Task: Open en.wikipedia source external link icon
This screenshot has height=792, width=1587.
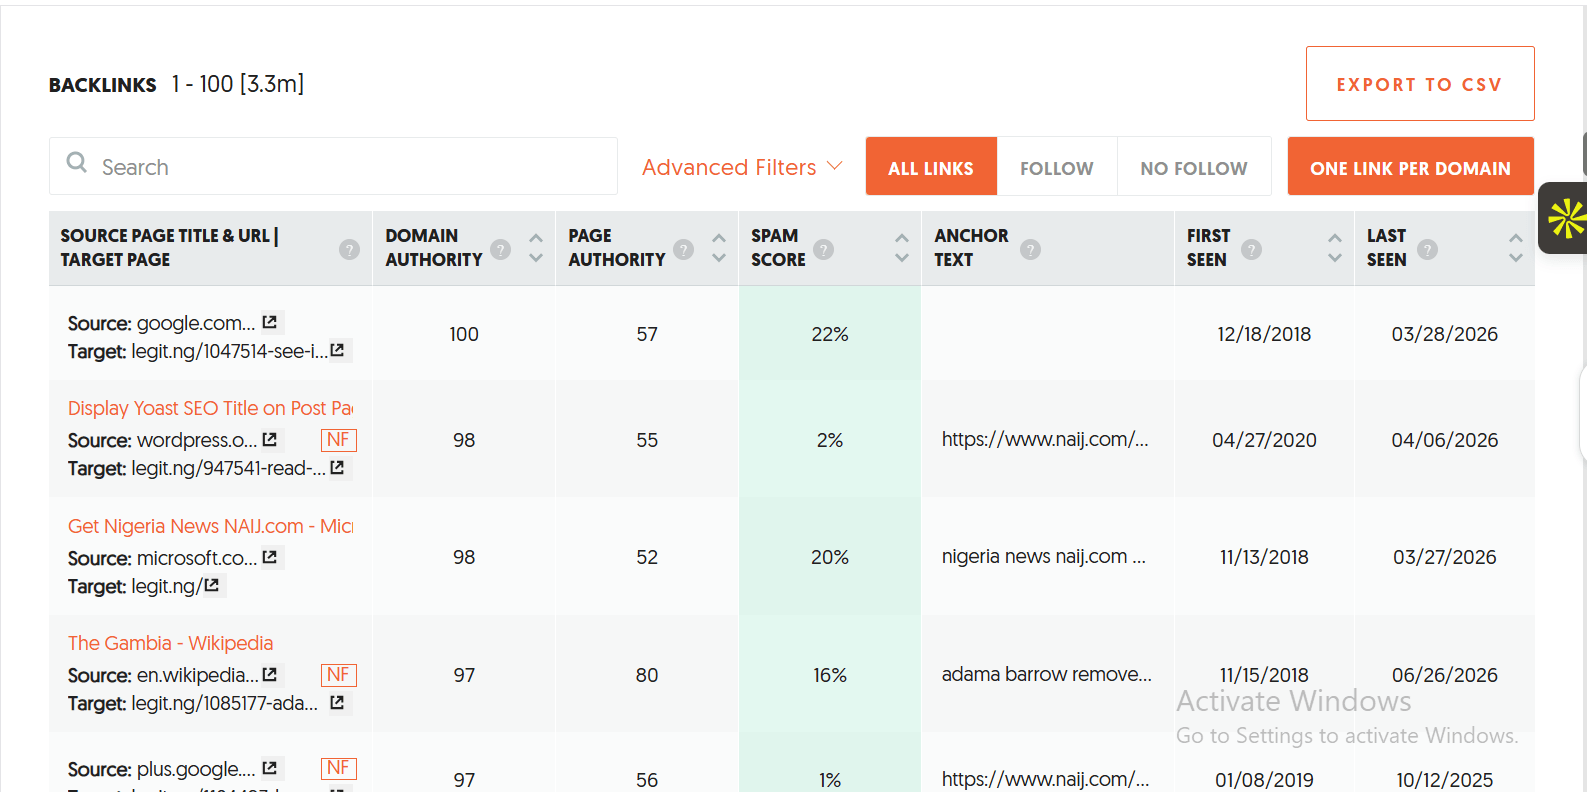Action: click(270, 674)
